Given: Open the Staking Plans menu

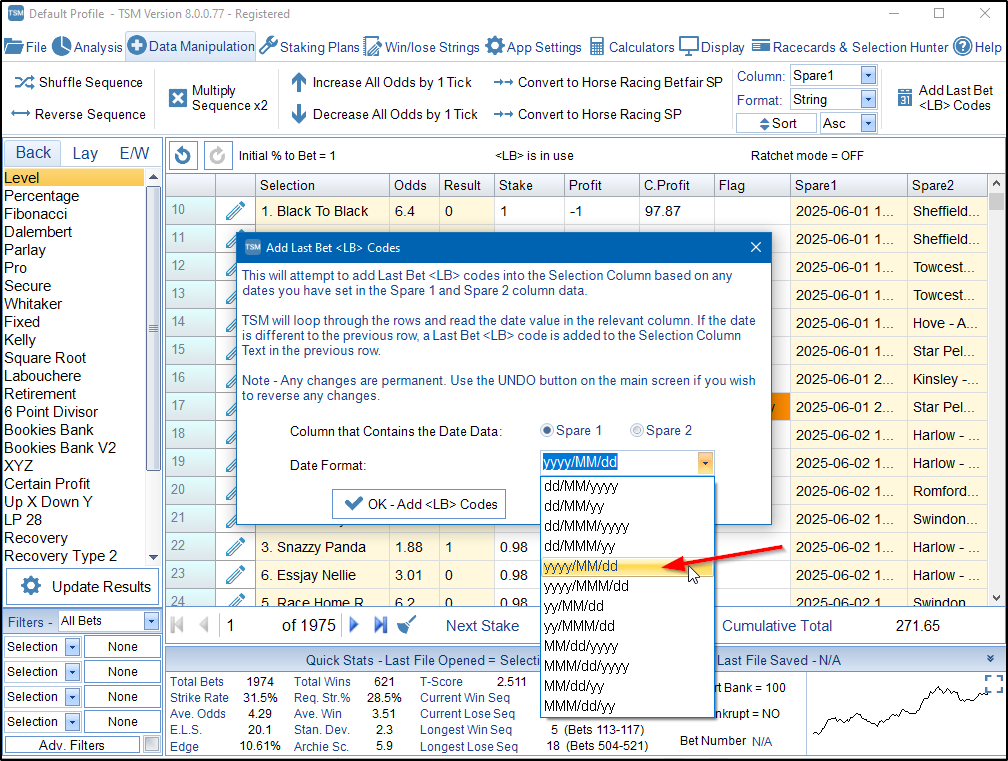Looking at the screenshot, I should tap(309, 47).
